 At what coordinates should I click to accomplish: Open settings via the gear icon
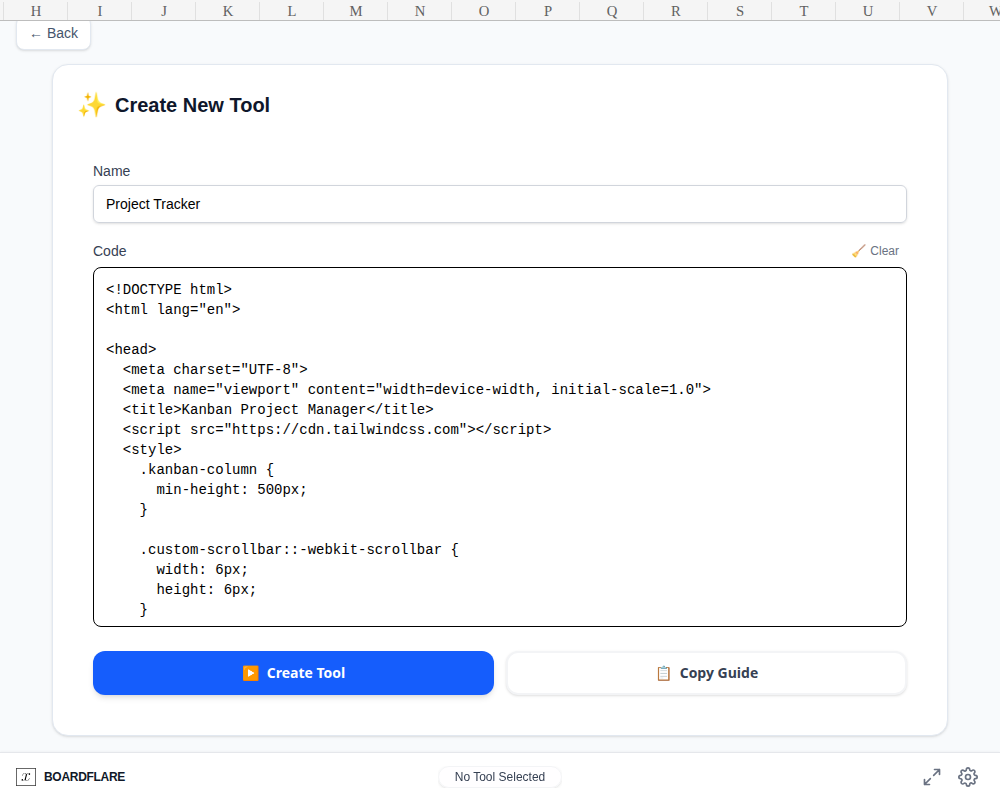[967, 776]
